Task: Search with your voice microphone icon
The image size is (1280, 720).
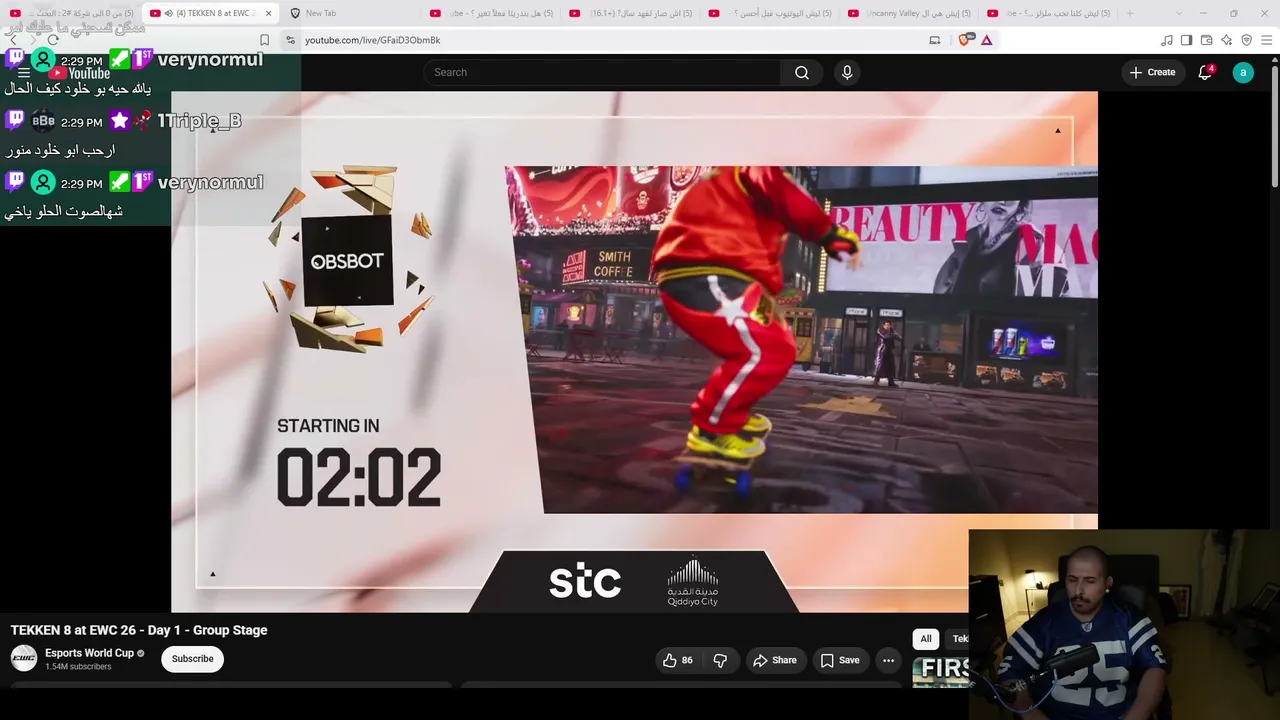Action: click(847, 72)
